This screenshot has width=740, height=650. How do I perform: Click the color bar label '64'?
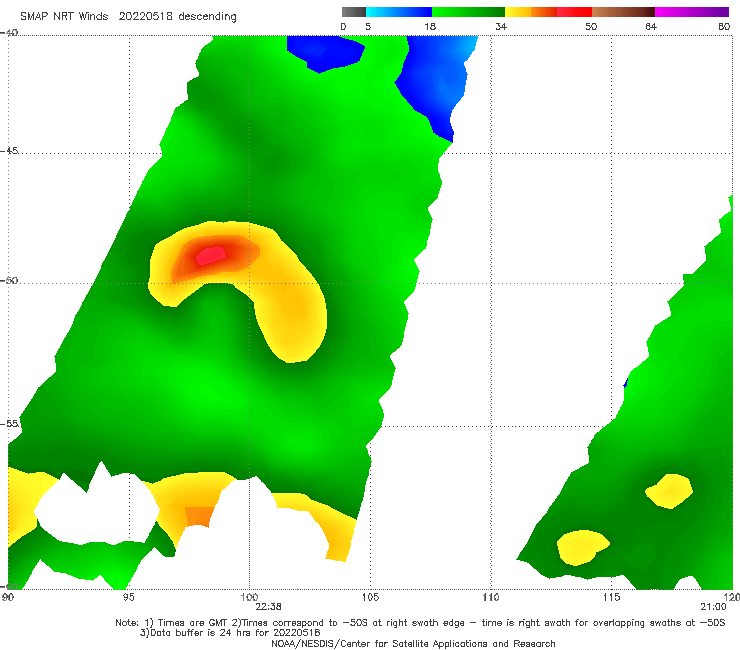pyautogui.click(x=651, y=27)
